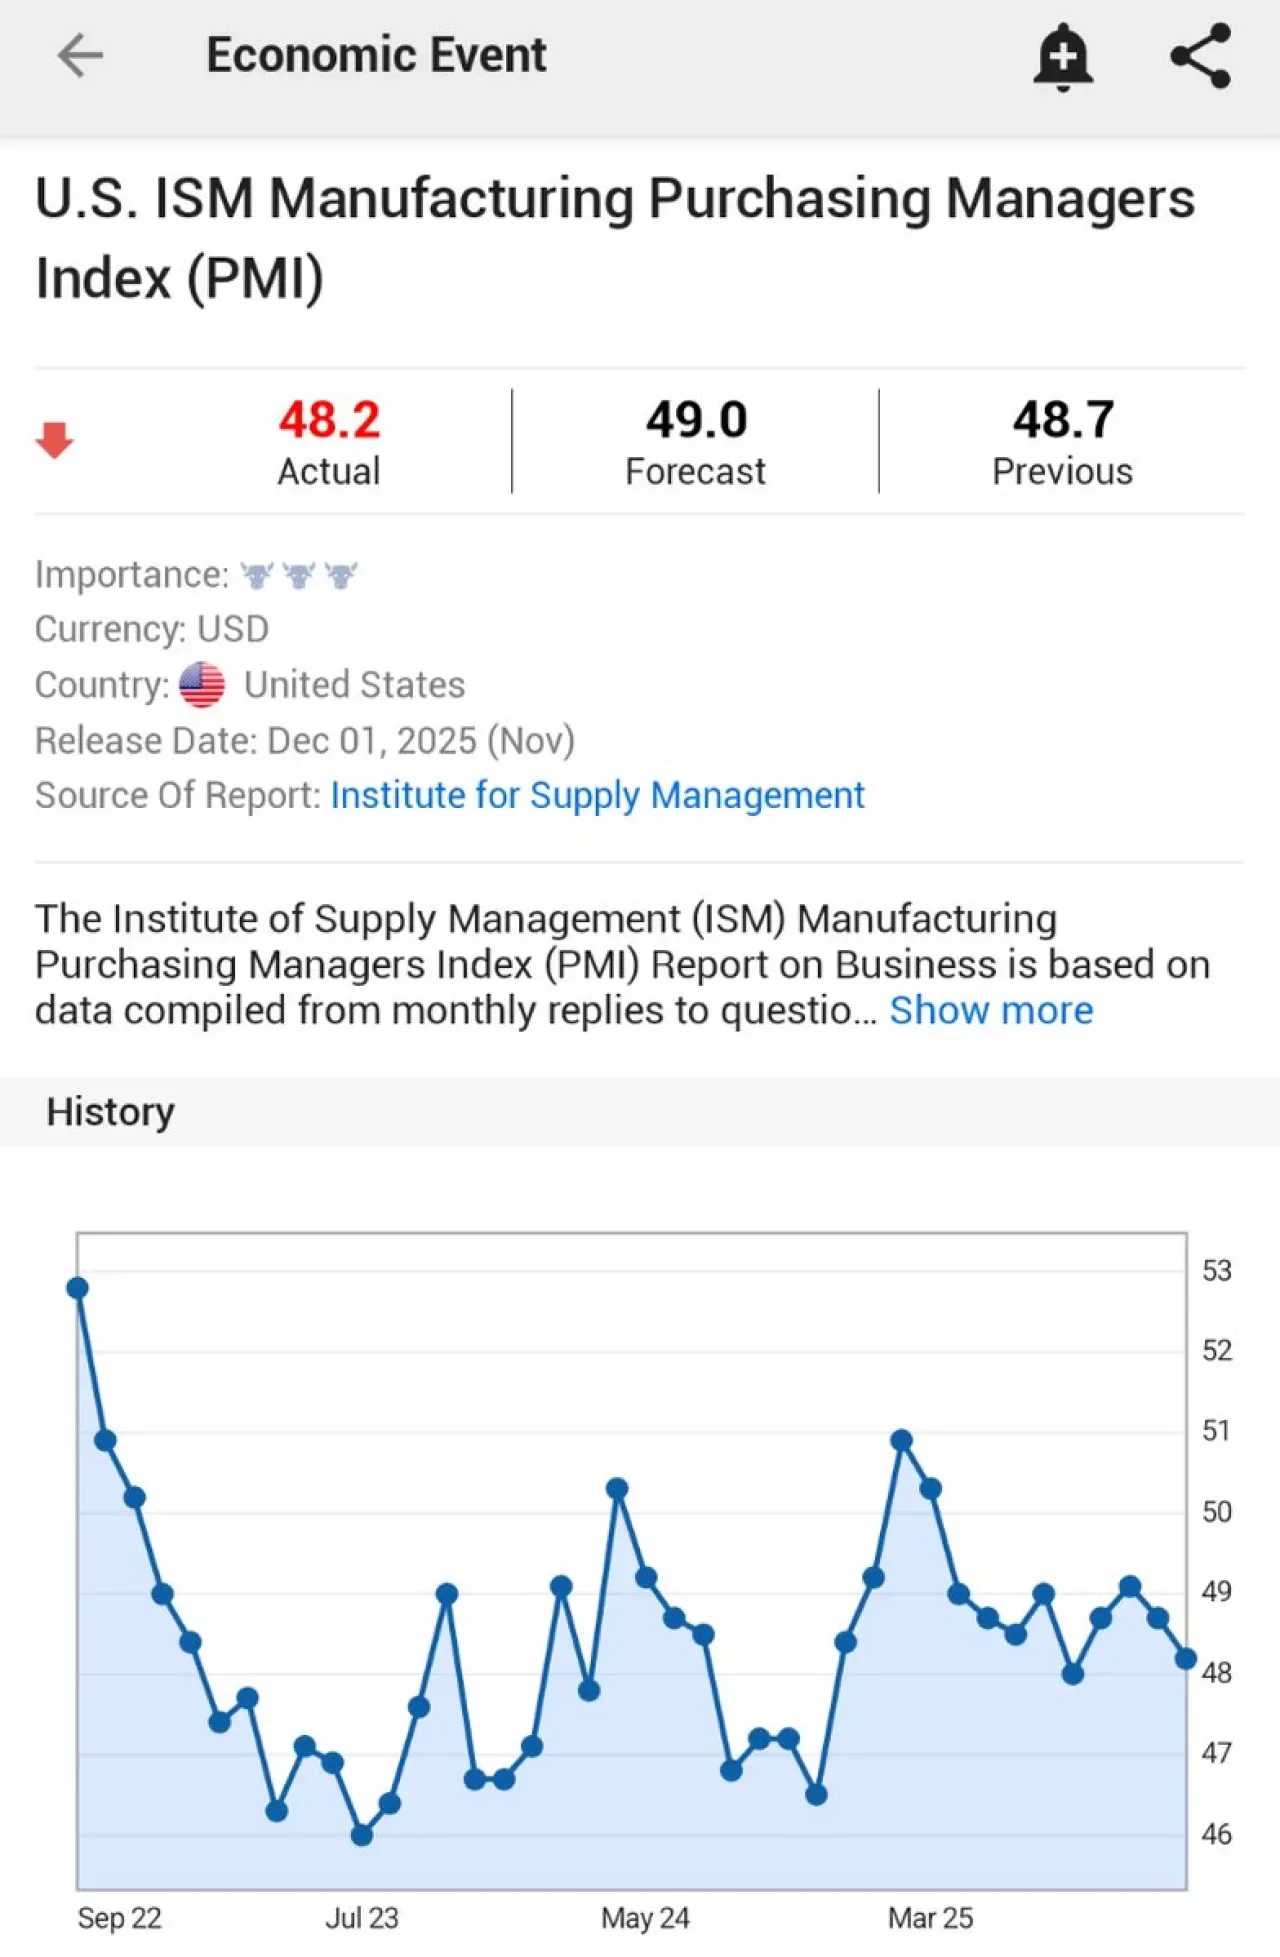Tap the United States country name

pyautogui.click(x=355, y=685)
